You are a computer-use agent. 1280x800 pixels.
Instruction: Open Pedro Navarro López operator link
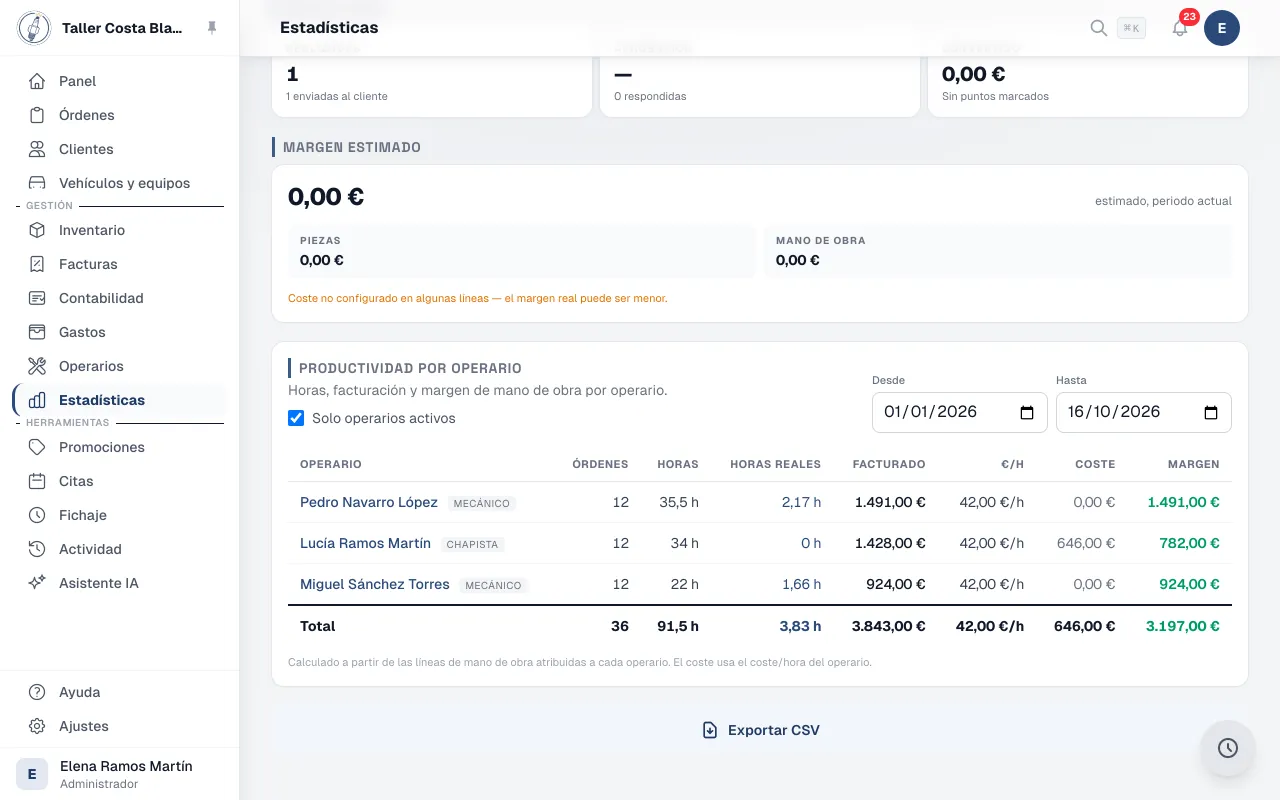(369, 502)
